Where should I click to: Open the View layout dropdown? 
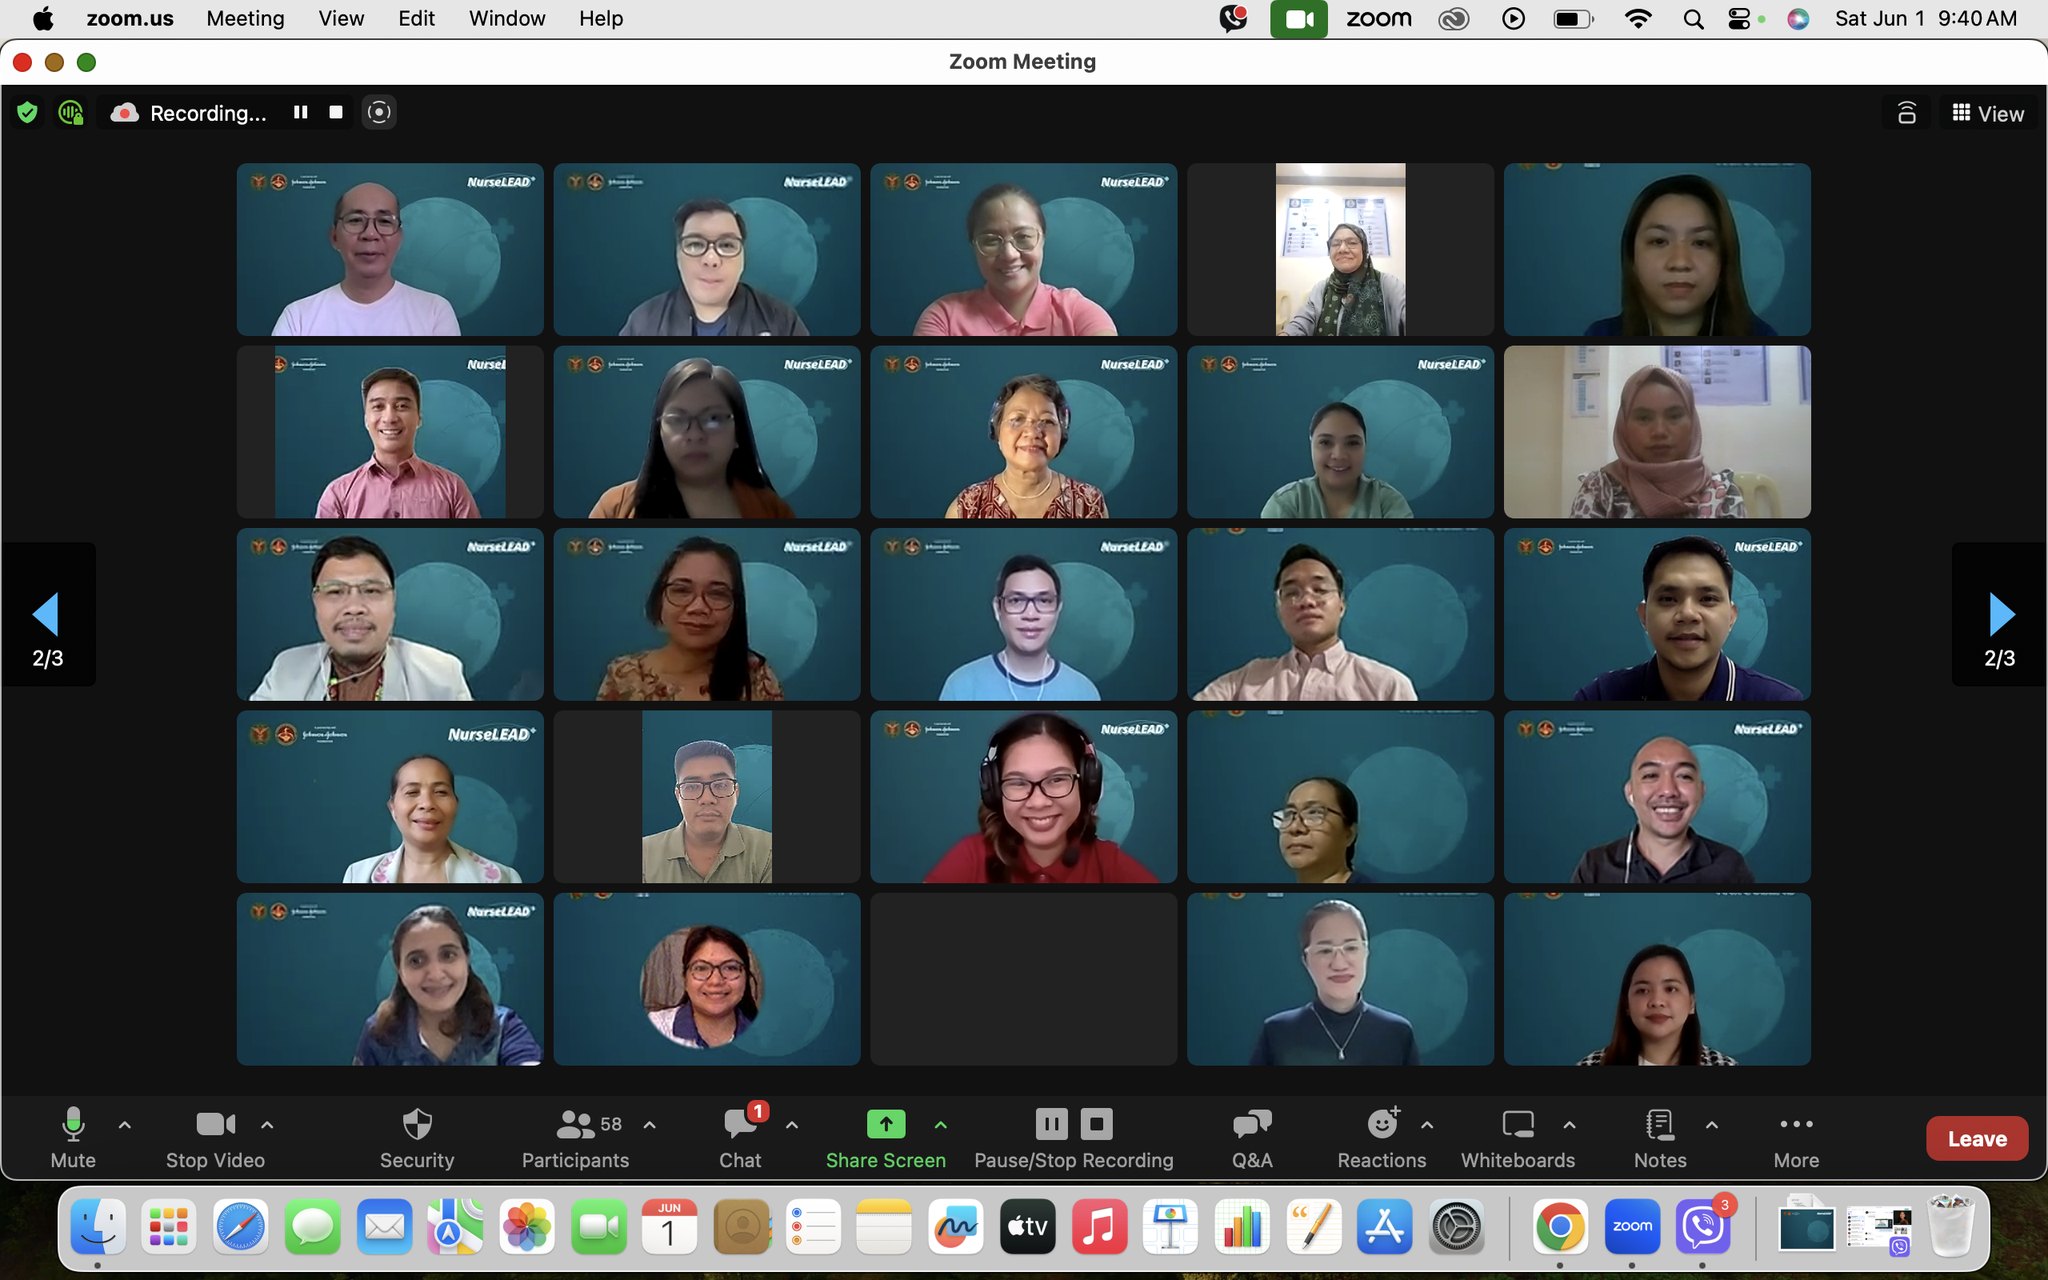(x=1988, y=114)
